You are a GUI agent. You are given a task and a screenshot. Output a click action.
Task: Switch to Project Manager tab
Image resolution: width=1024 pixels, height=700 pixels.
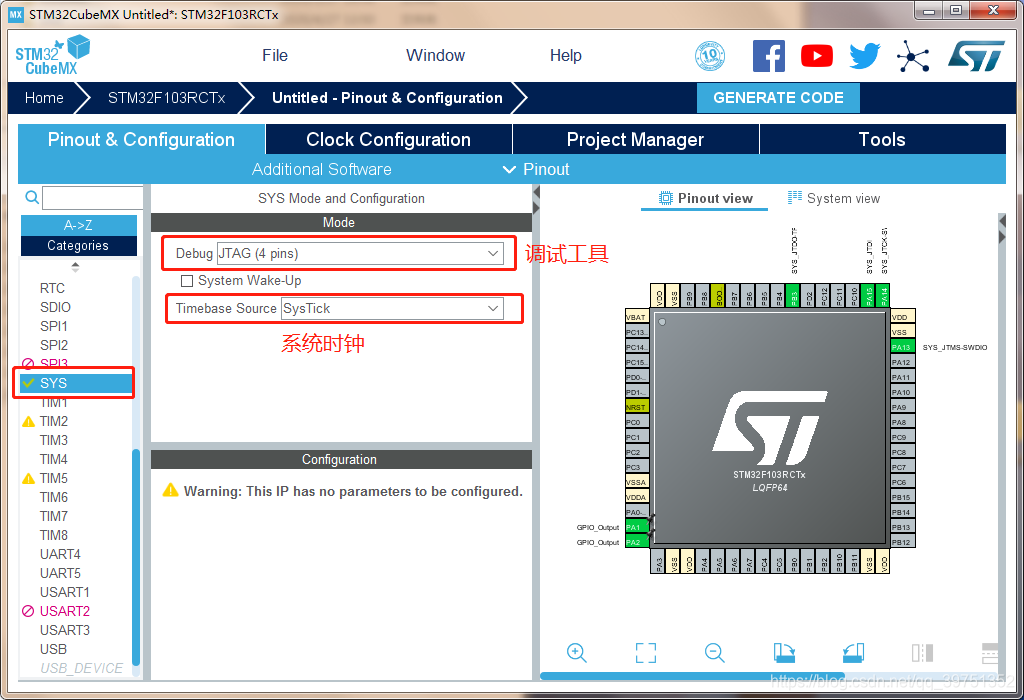click(x=635, y=139)
